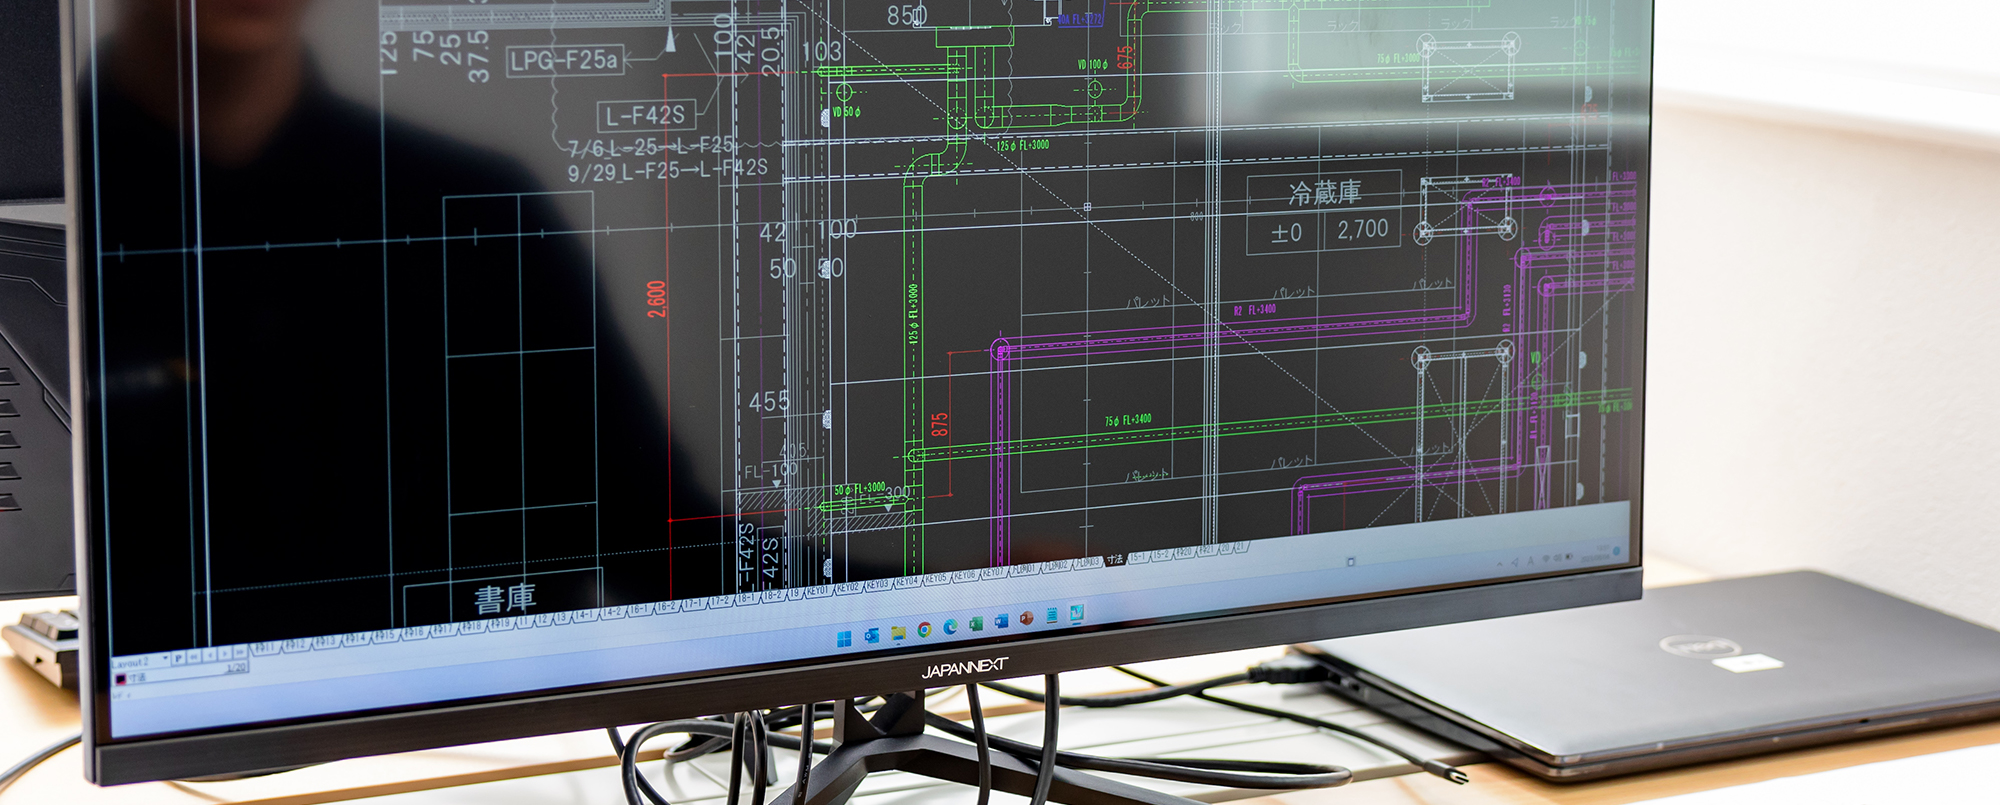The width and height of the screenshot is (2000, 805).
Task: Select the active 寸法 layer tab
Action: [1114, 560]
